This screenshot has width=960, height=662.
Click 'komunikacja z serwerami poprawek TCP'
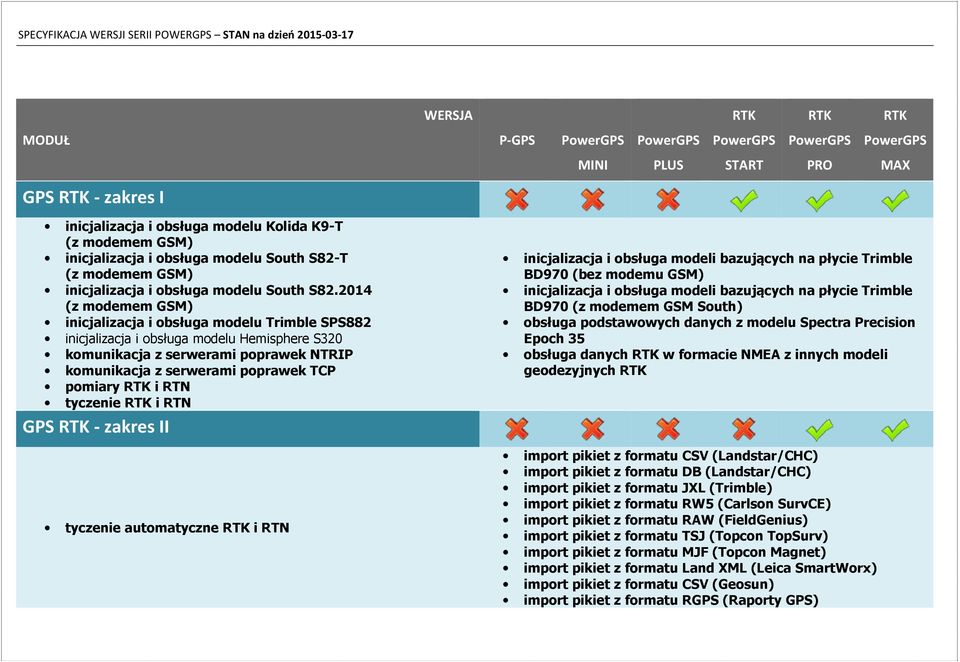click(x=200, y=370)
